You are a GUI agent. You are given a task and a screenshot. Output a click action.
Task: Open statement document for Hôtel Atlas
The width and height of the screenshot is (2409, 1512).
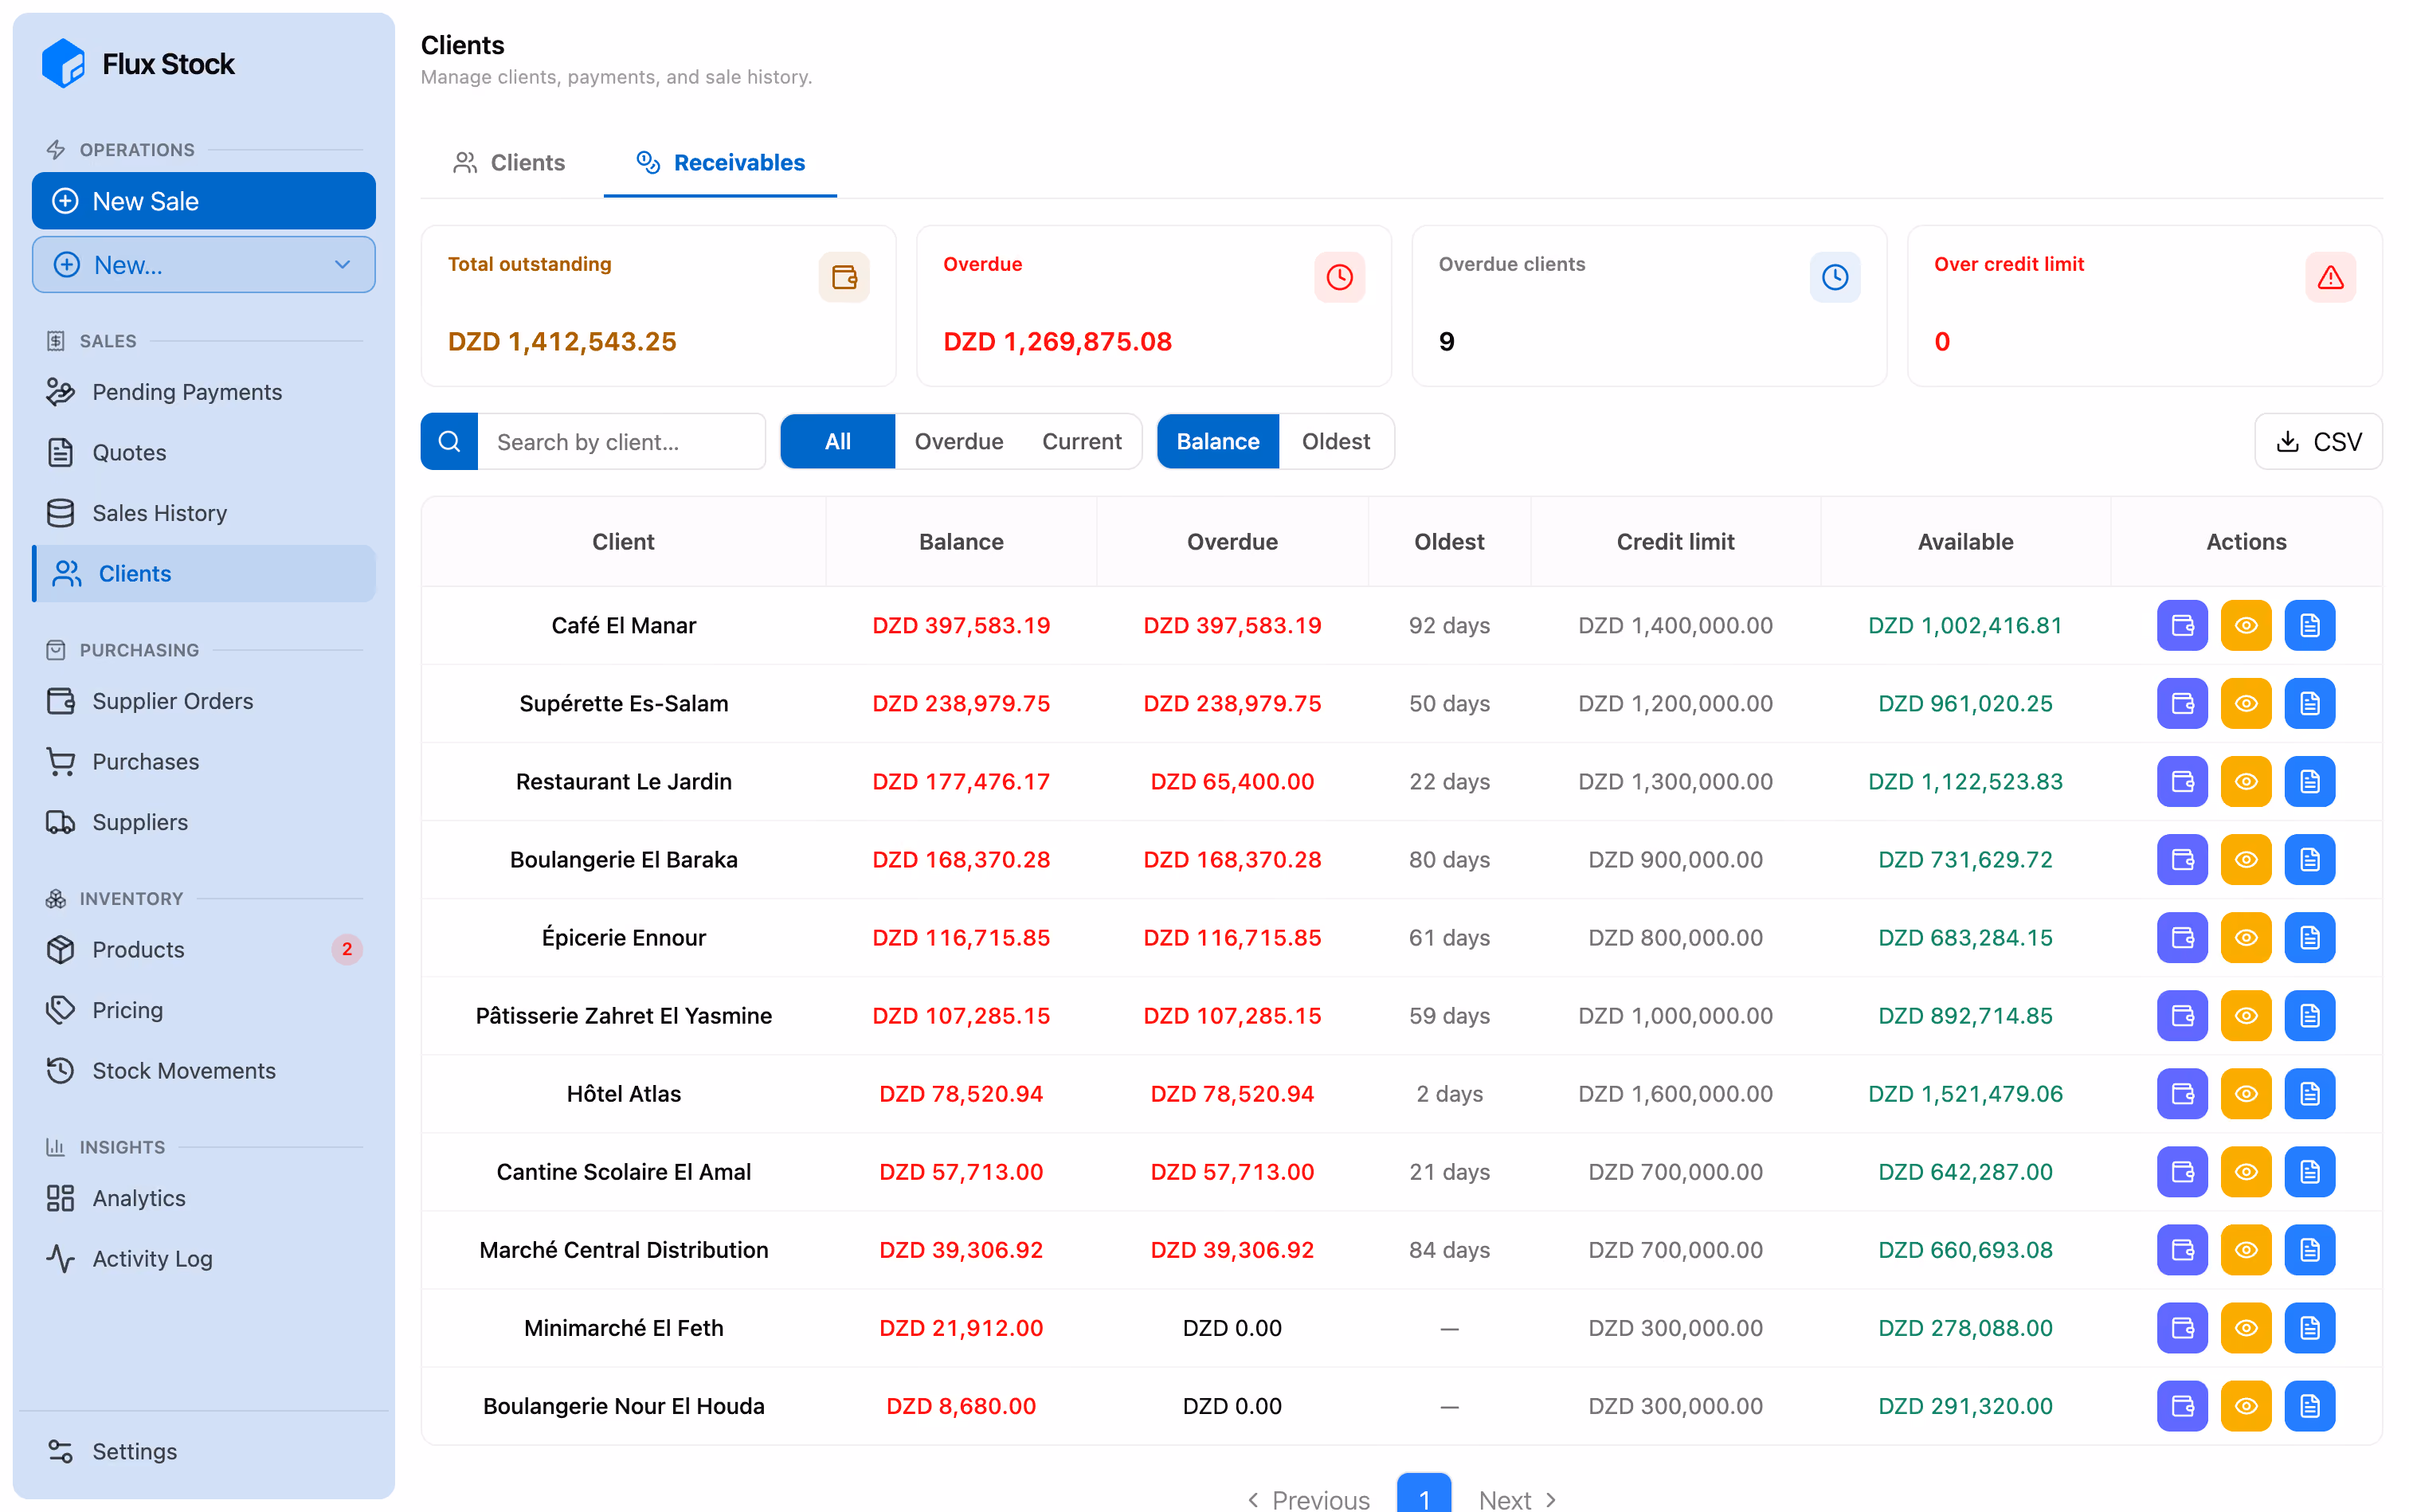click(2309, 1093)
